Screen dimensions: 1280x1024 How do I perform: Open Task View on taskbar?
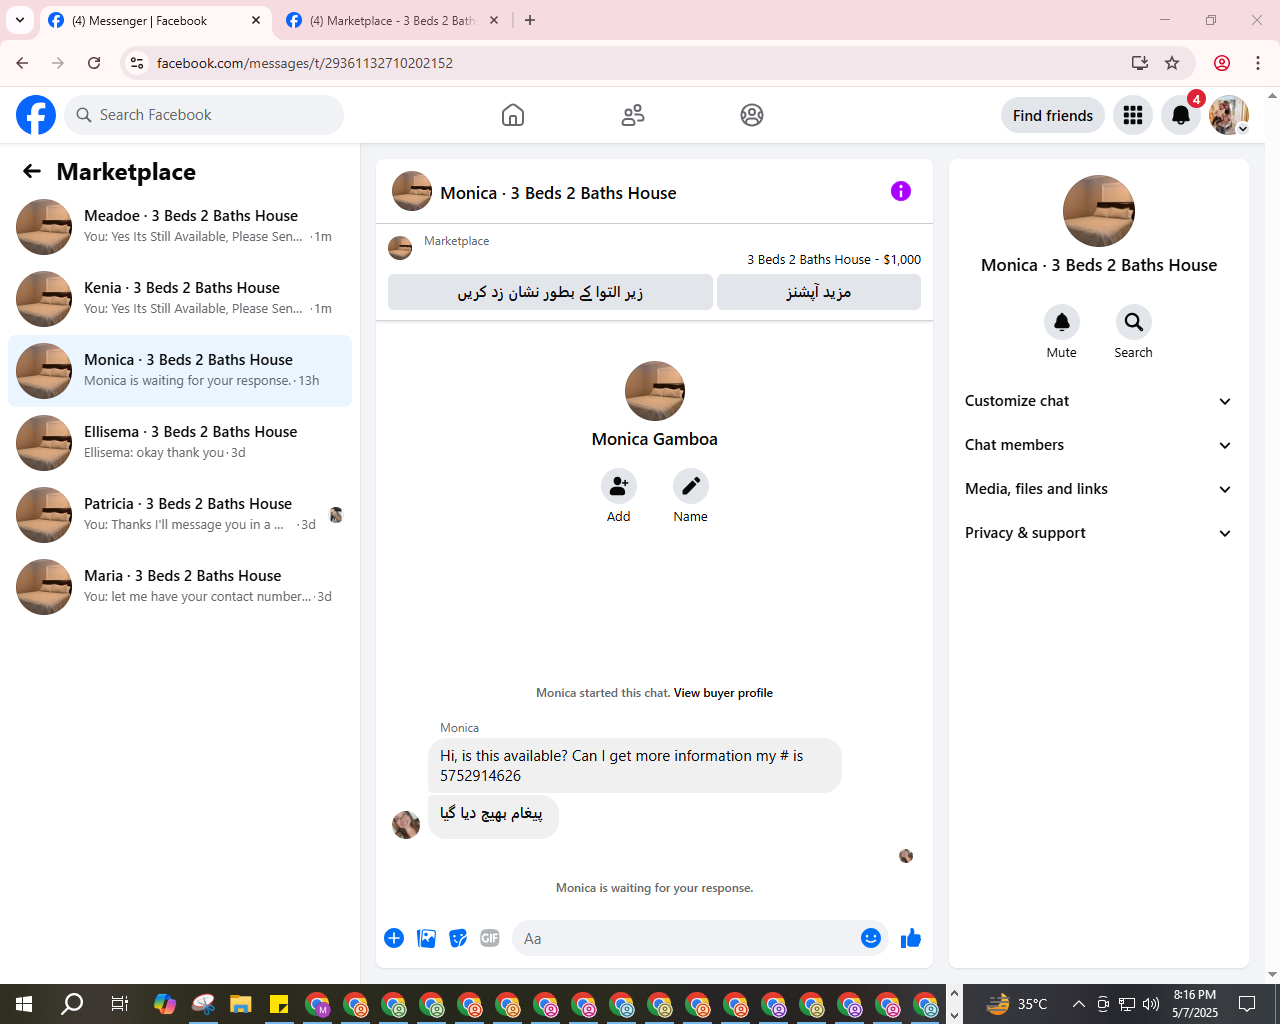pos(119,1004)
